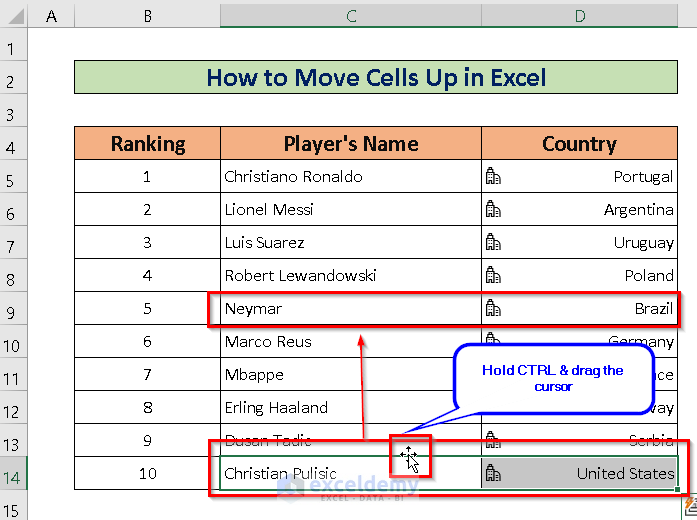
Task: Select ranking cell with value 4
Action: coord(148,275)
